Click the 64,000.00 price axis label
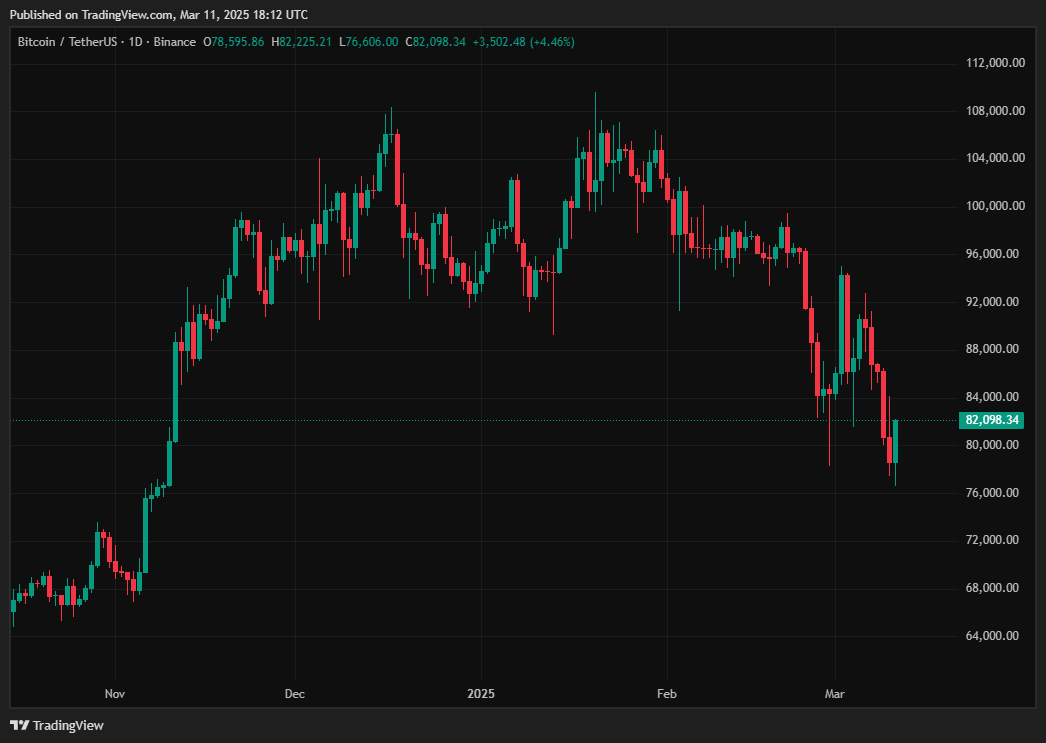This screenshot has height=743, width=1046. (995, 636)
